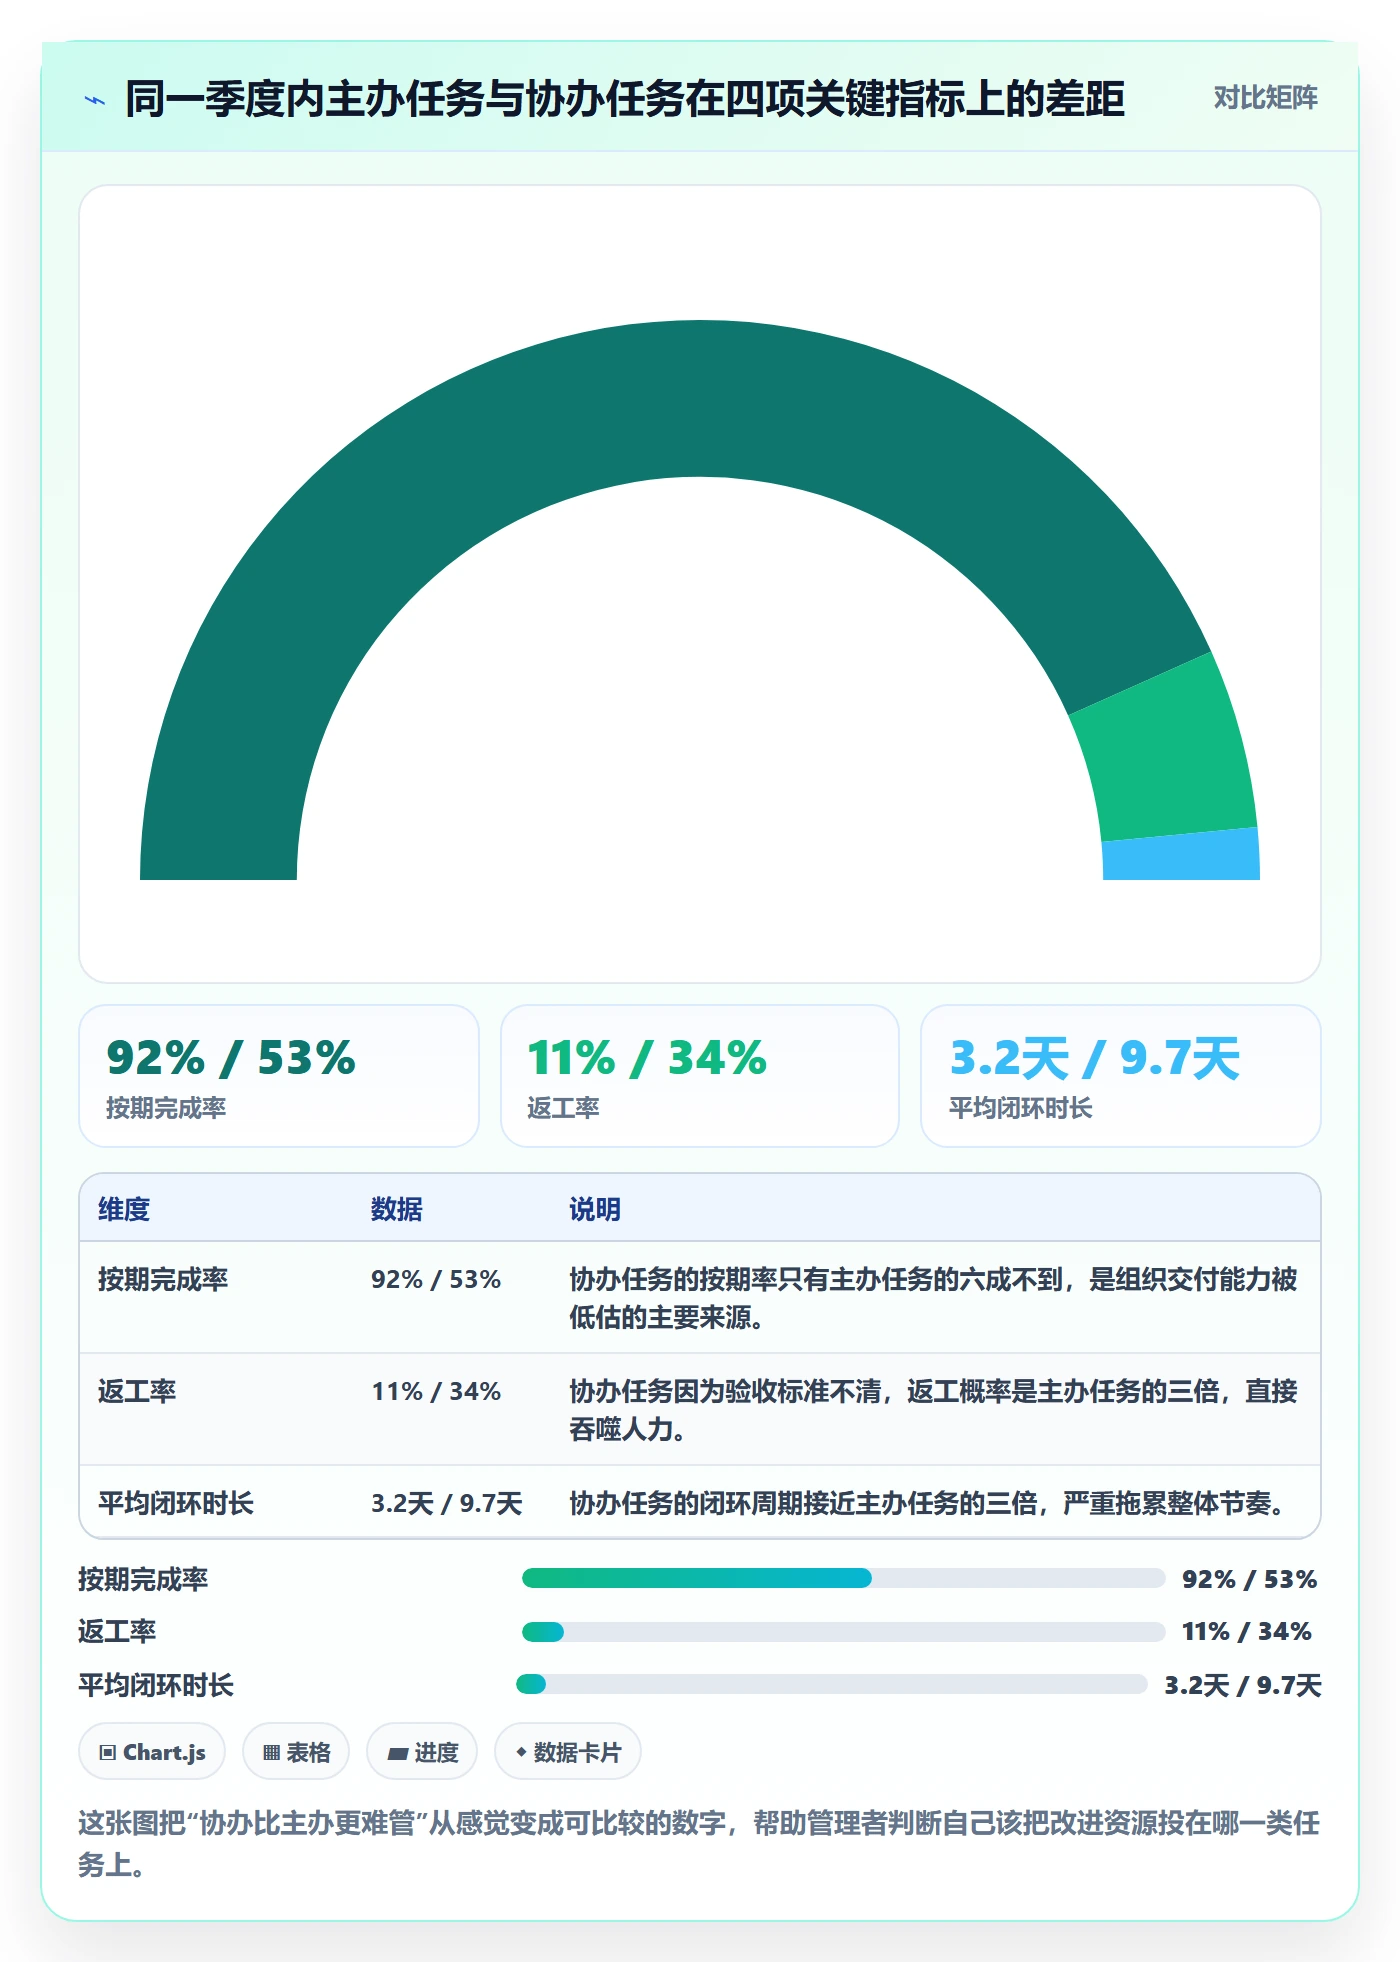Click the 返工率 progress bar

click(843, 1632)
